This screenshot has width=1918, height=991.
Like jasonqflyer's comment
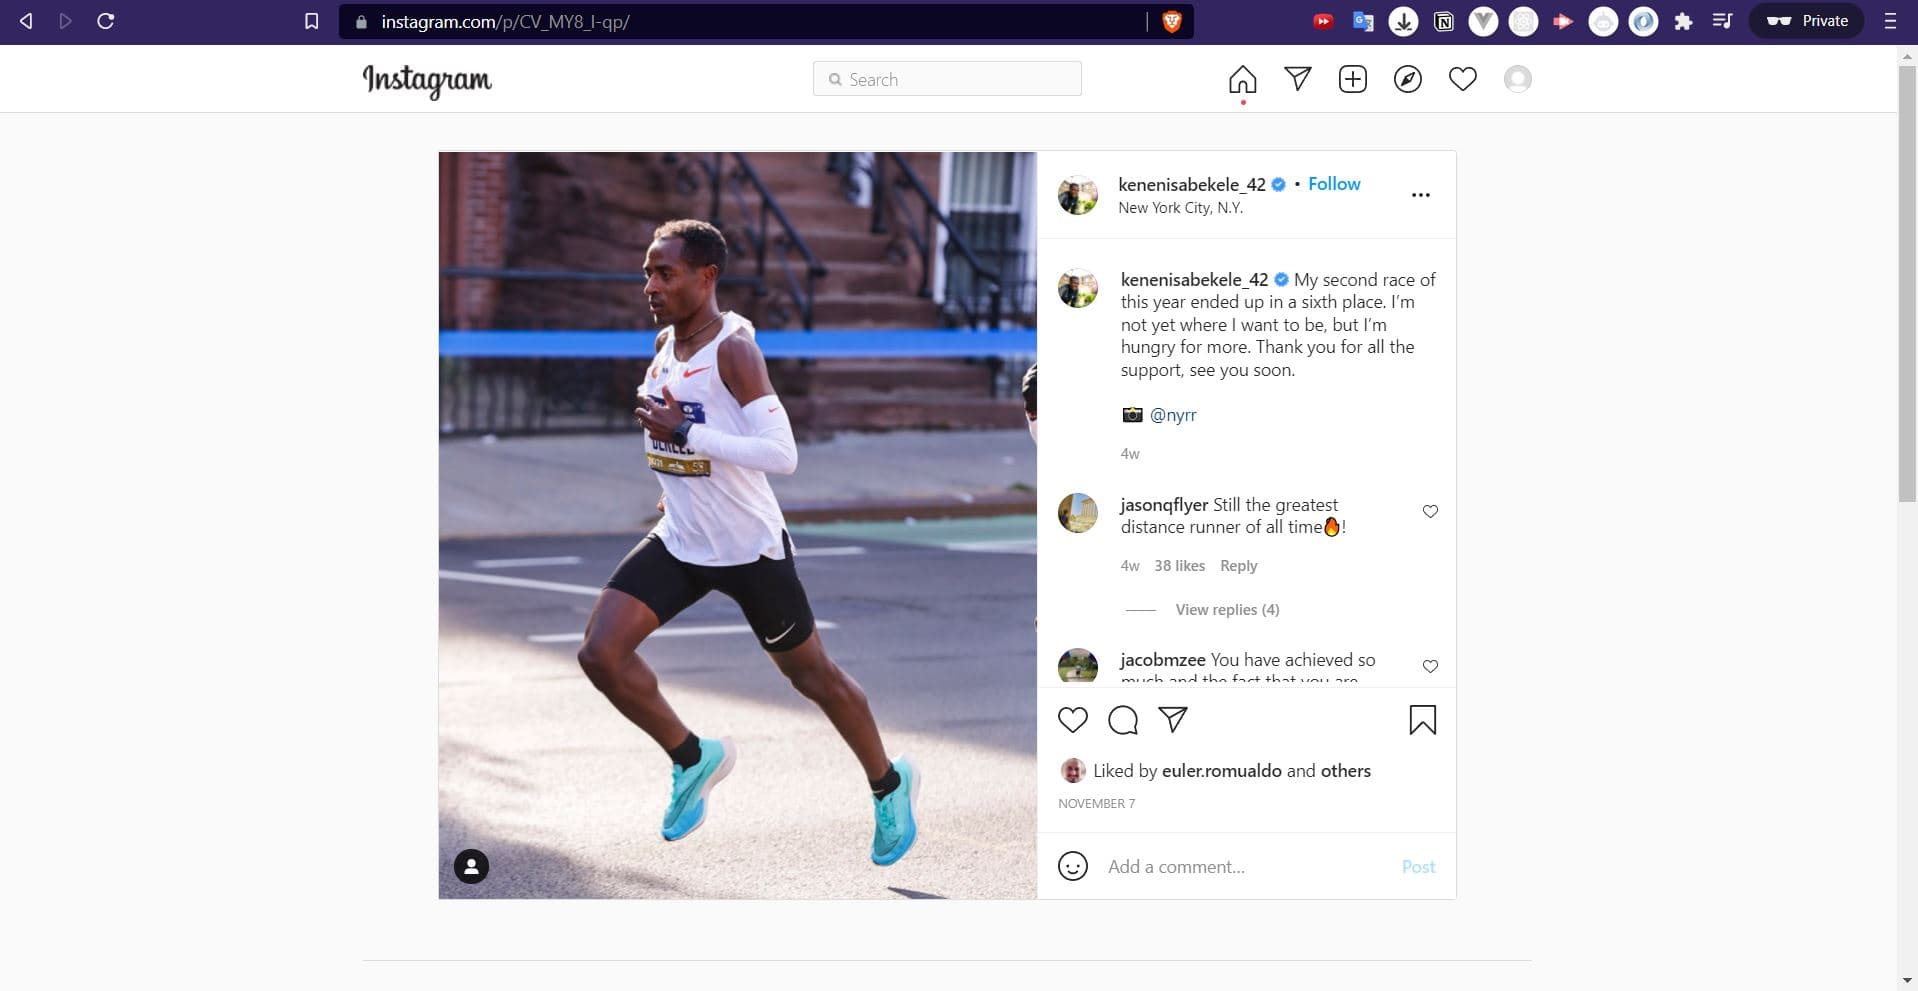tap(1430, 512)
